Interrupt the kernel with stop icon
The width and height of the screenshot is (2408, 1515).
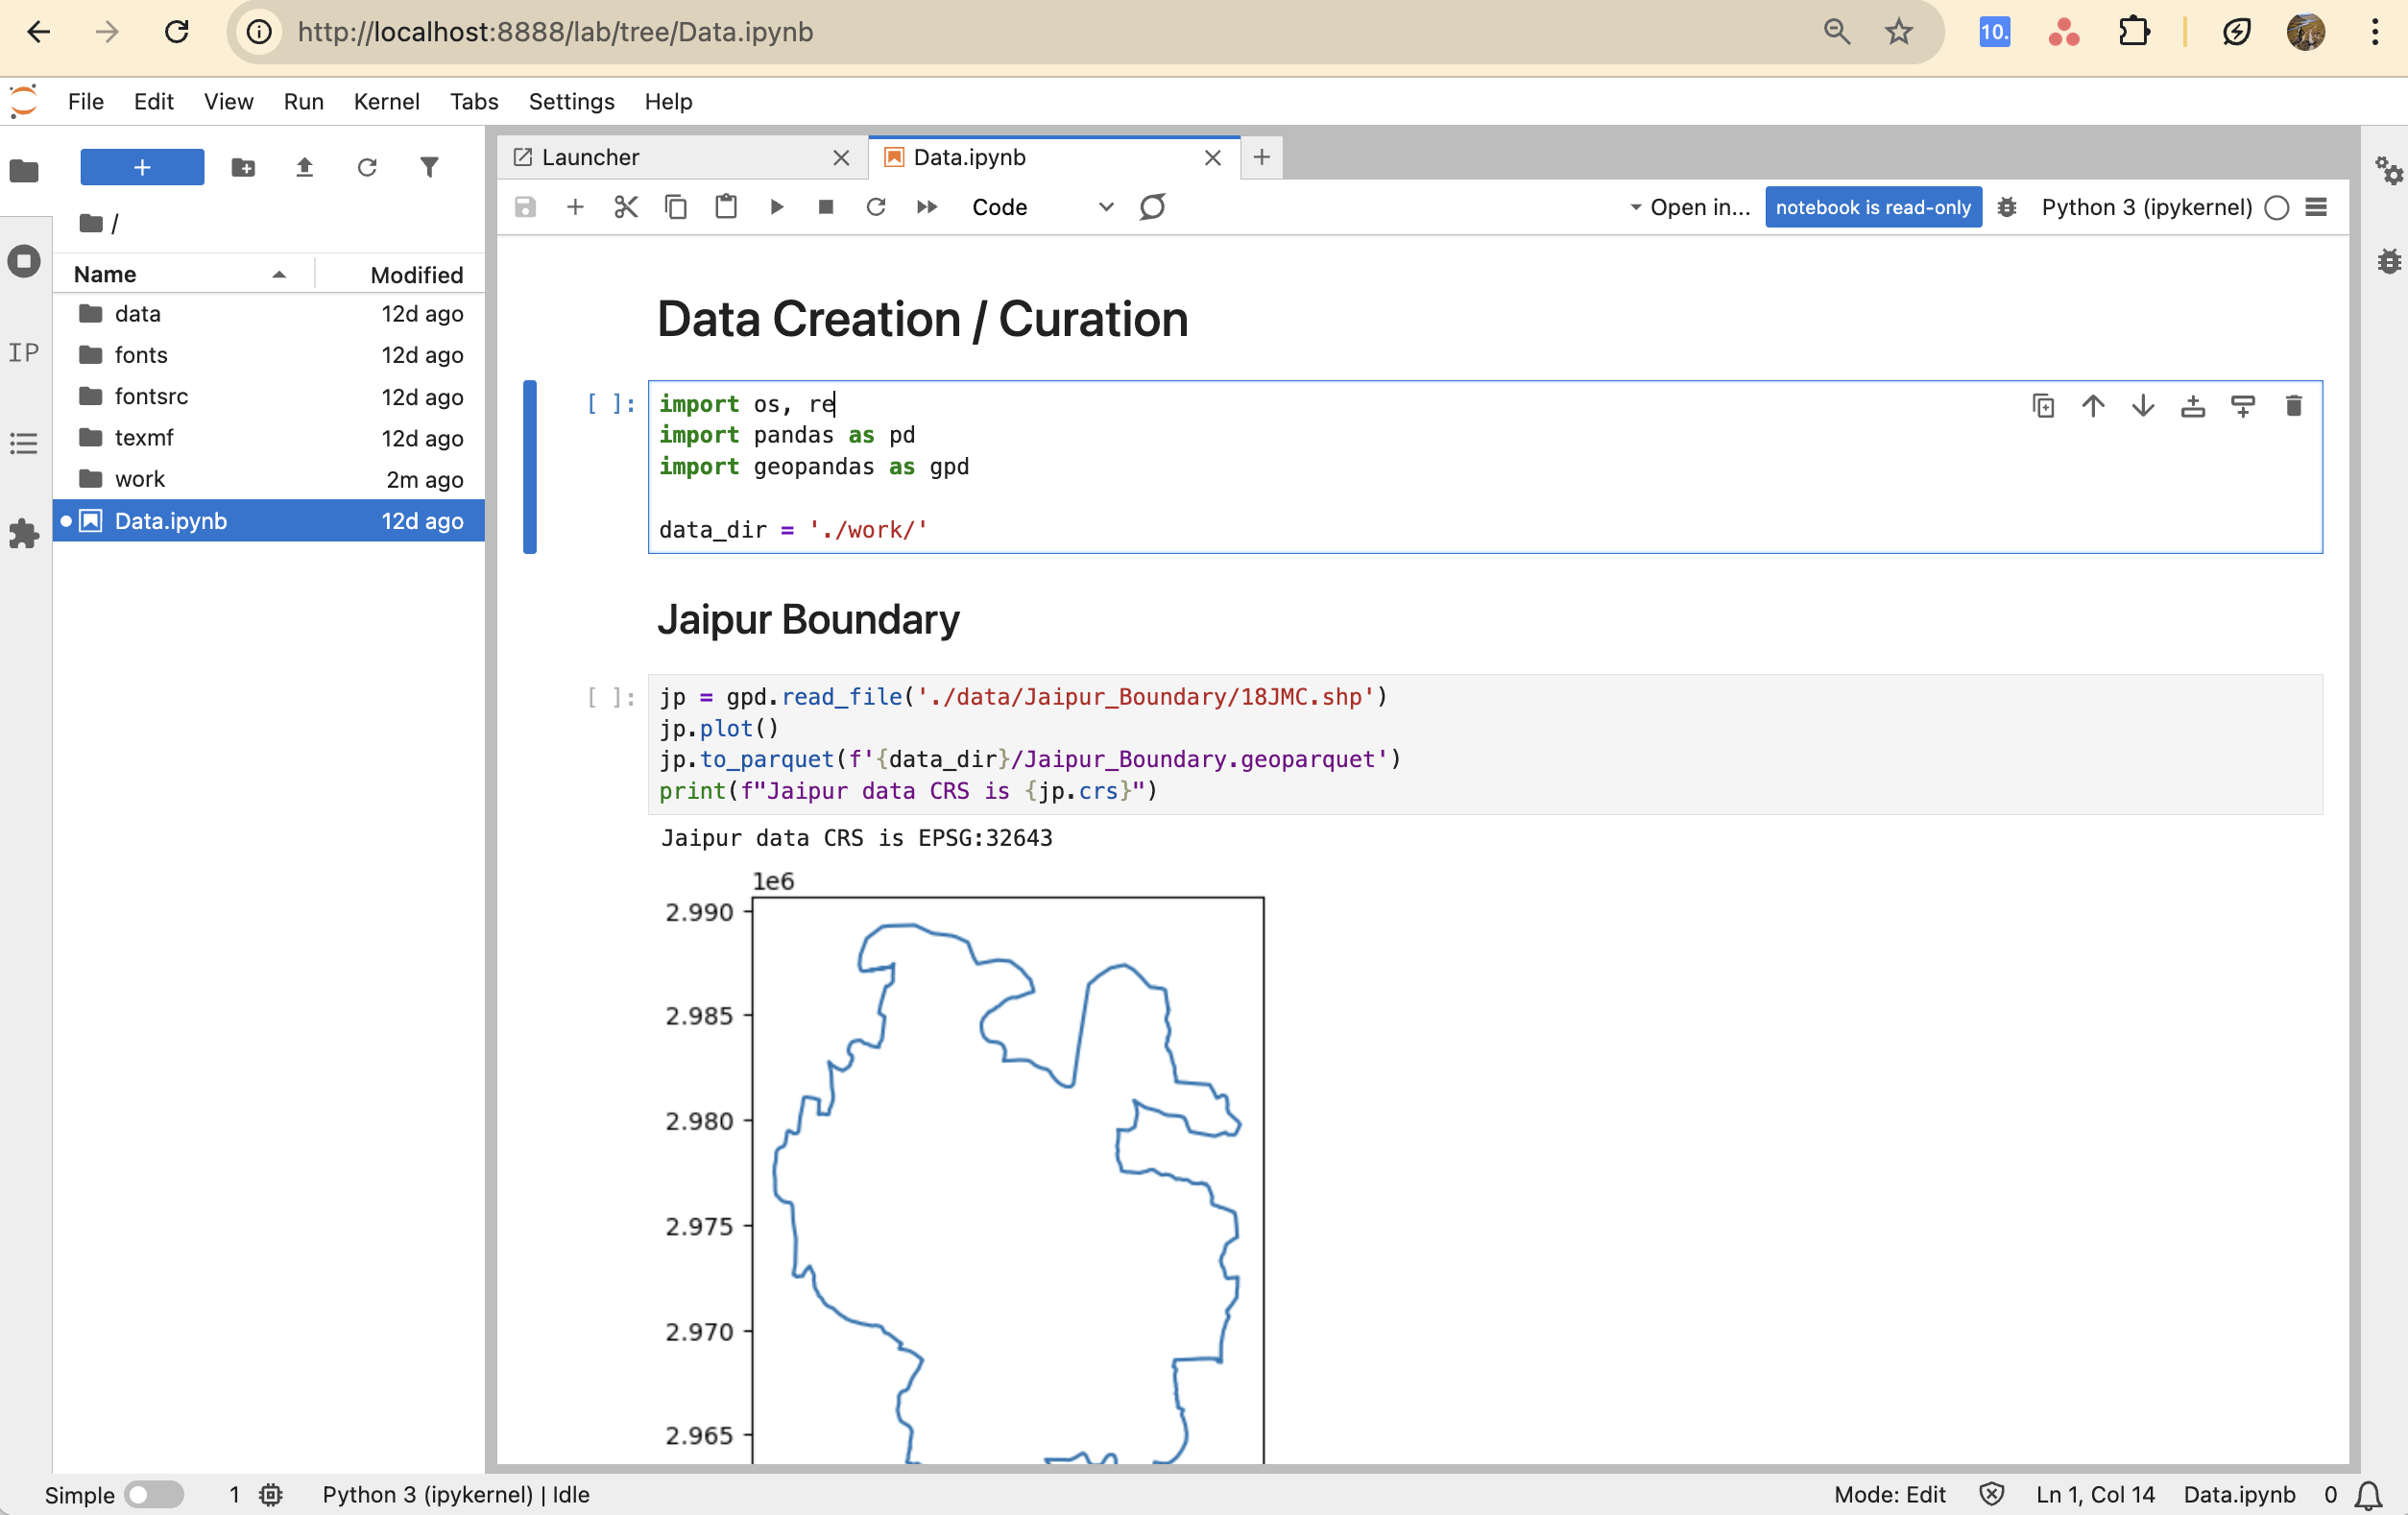click(x=826, y=207)
